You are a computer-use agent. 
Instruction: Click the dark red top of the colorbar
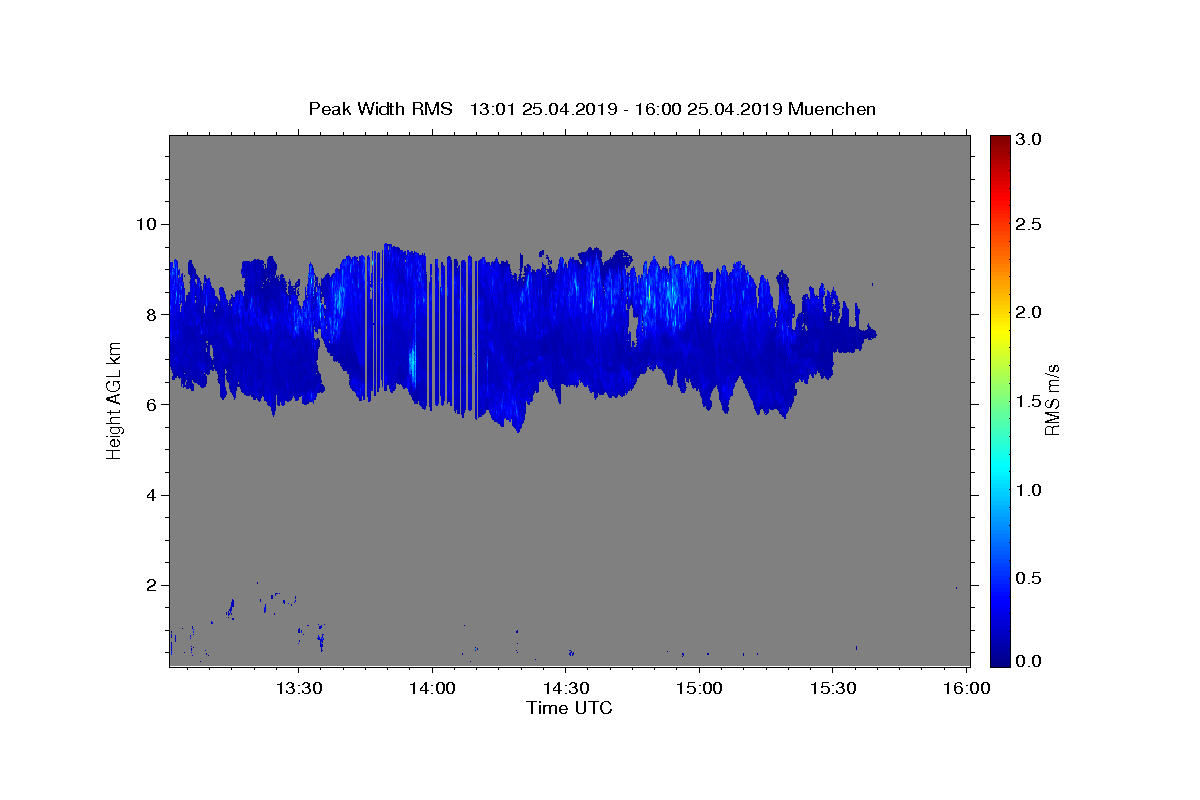[1000, 139]
